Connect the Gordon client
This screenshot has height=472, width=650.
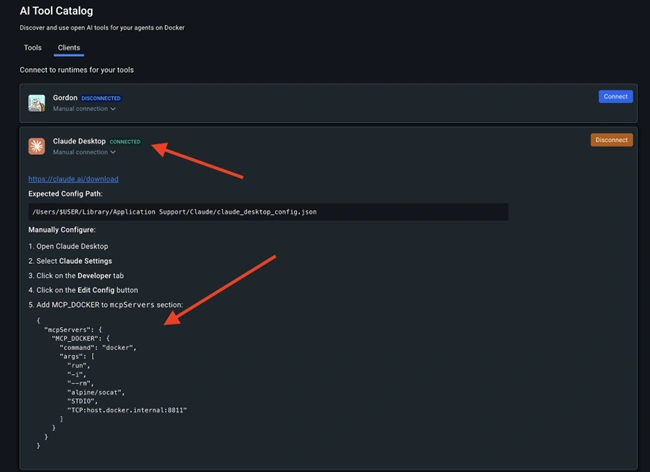615,97
